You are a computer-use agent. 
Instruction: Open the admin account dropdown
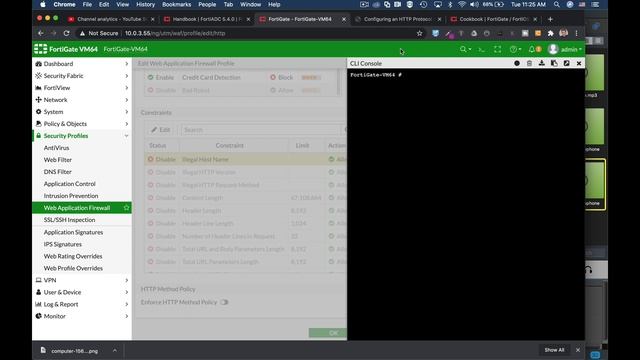(x=571, y=49)
